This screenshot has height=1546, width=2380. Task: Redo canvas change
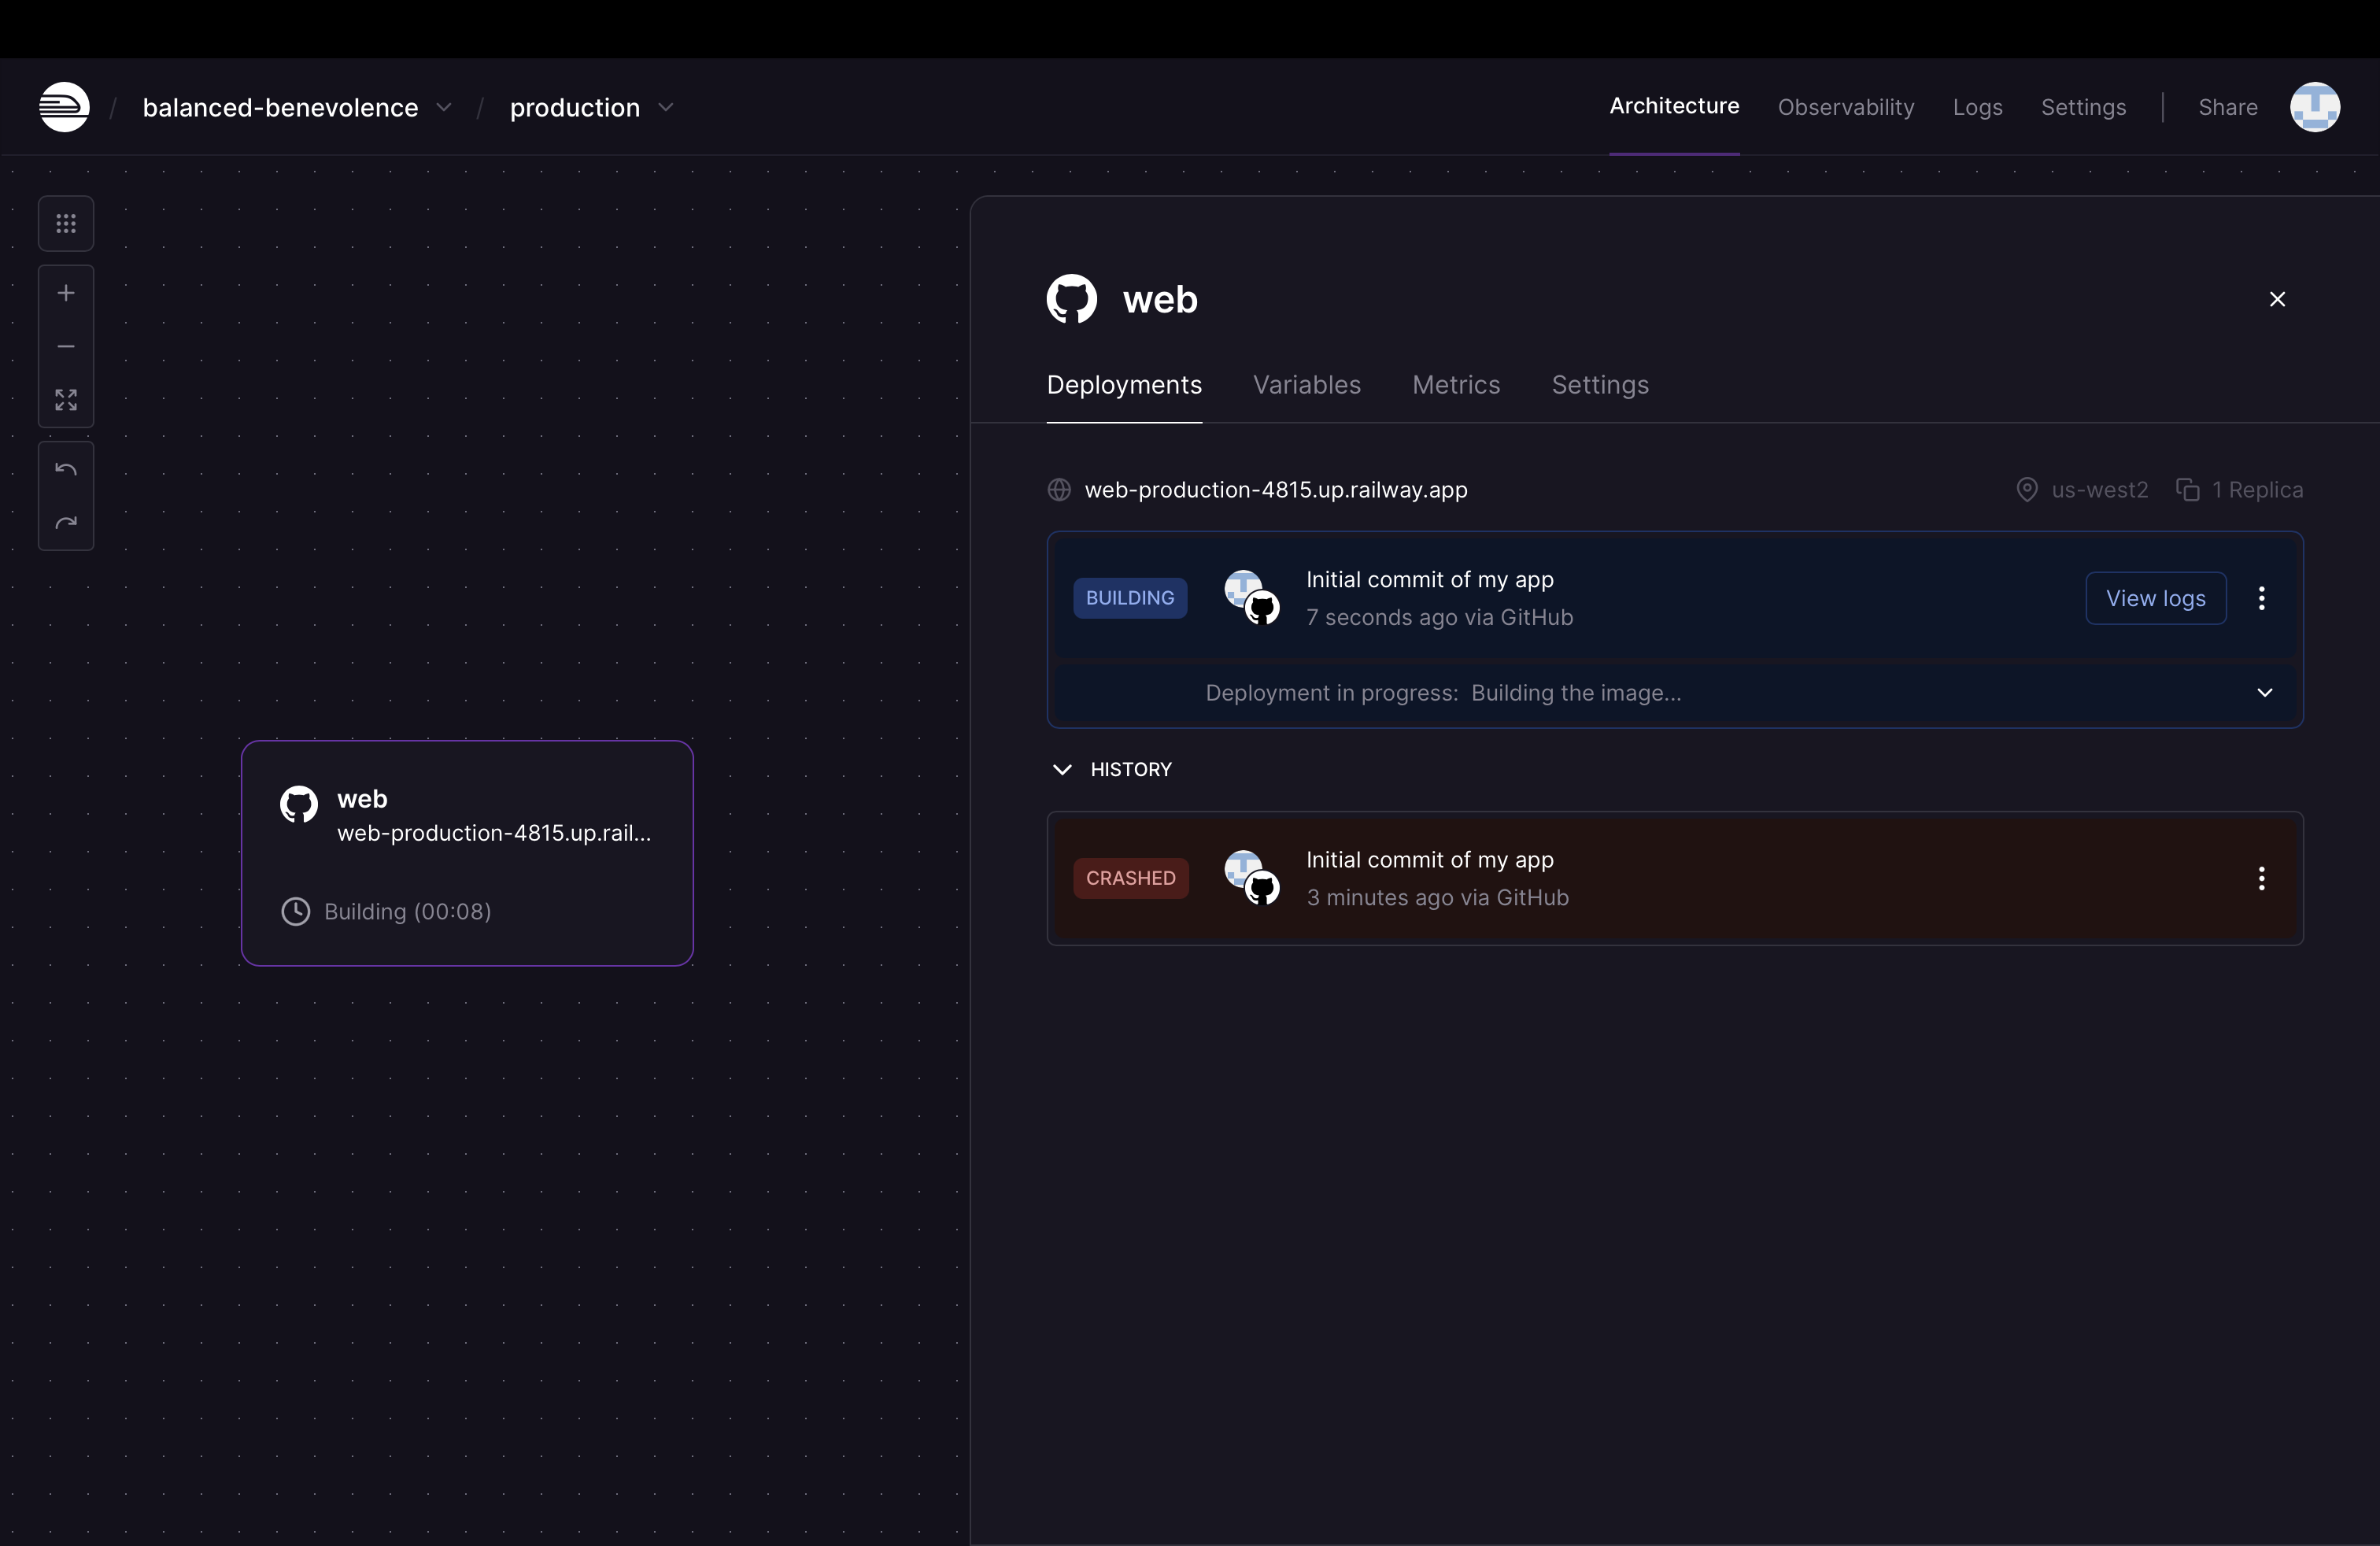click(x=66, y=523)
